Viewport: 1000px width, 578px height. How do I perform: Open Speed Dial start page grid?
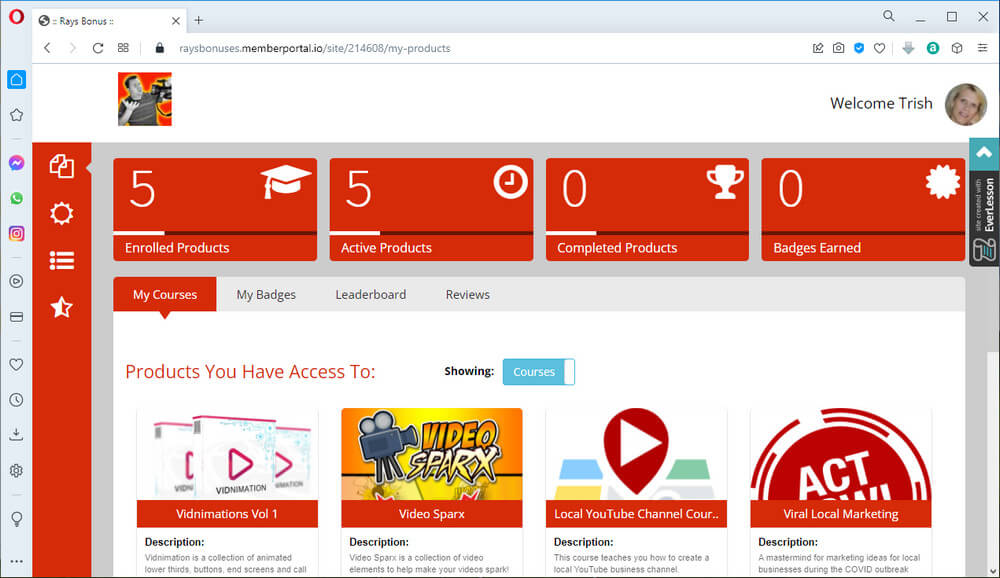click(x=123, y=48)
